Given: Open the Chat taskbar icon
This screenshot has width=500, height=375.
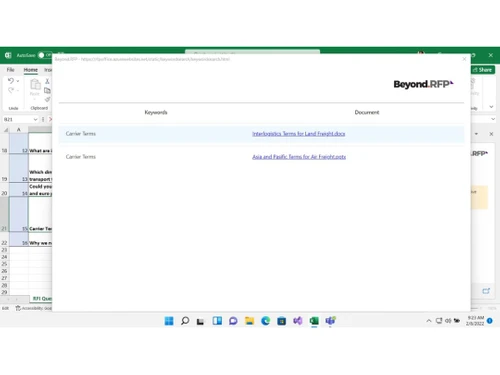Looking at the screenshot, I should click(233, 321).
